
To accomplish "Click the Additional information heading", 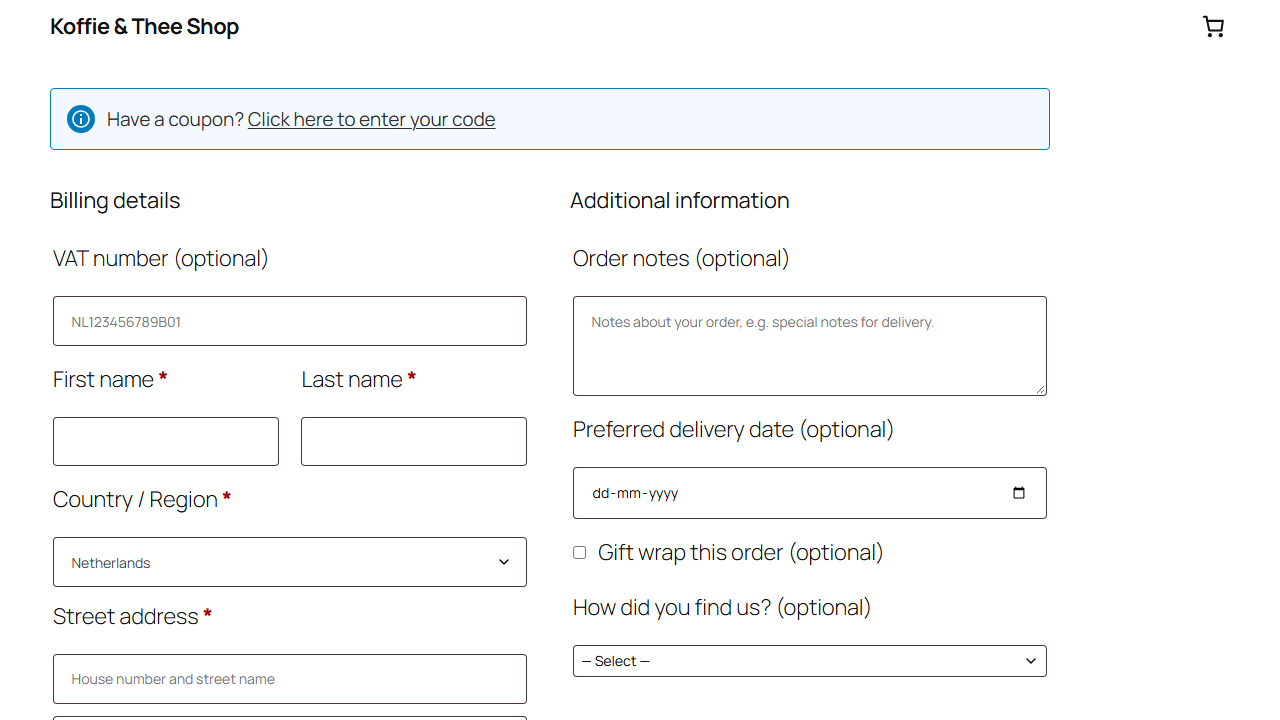I will [680, 200].
